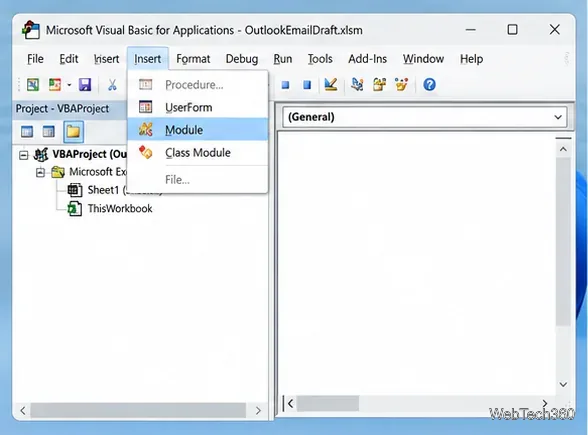The image size is (588, 435).
Task: Click inside the empty code editor area
Action: pyautogui.click(x=416, y=262)
